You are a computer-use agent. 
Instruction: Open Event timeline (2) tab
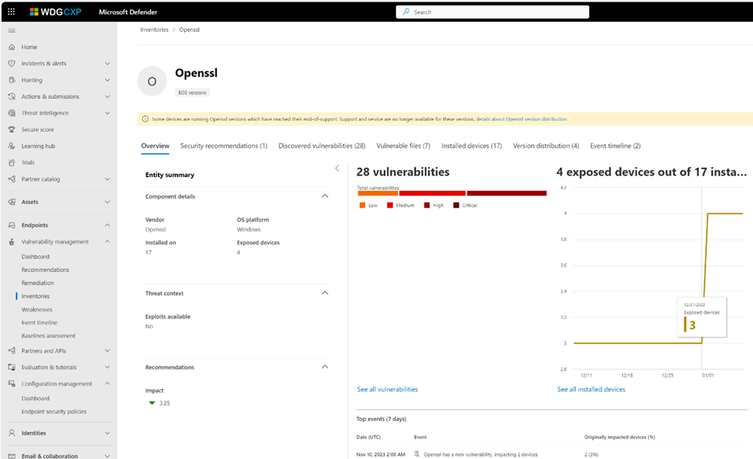615,146
